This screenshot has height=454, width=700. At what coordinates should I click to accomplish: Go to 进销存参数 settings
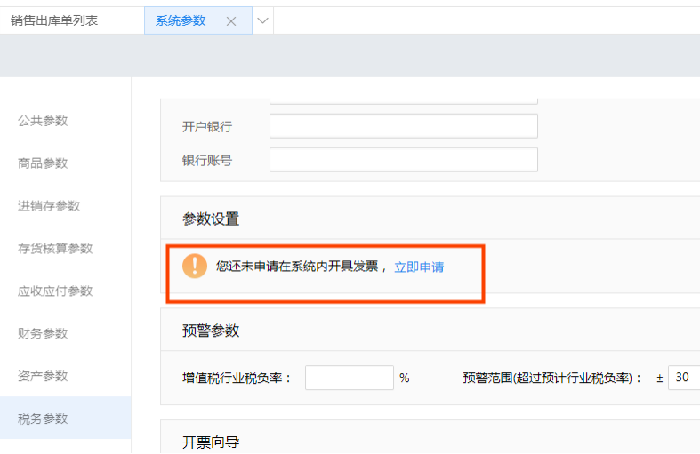[49, 206]
